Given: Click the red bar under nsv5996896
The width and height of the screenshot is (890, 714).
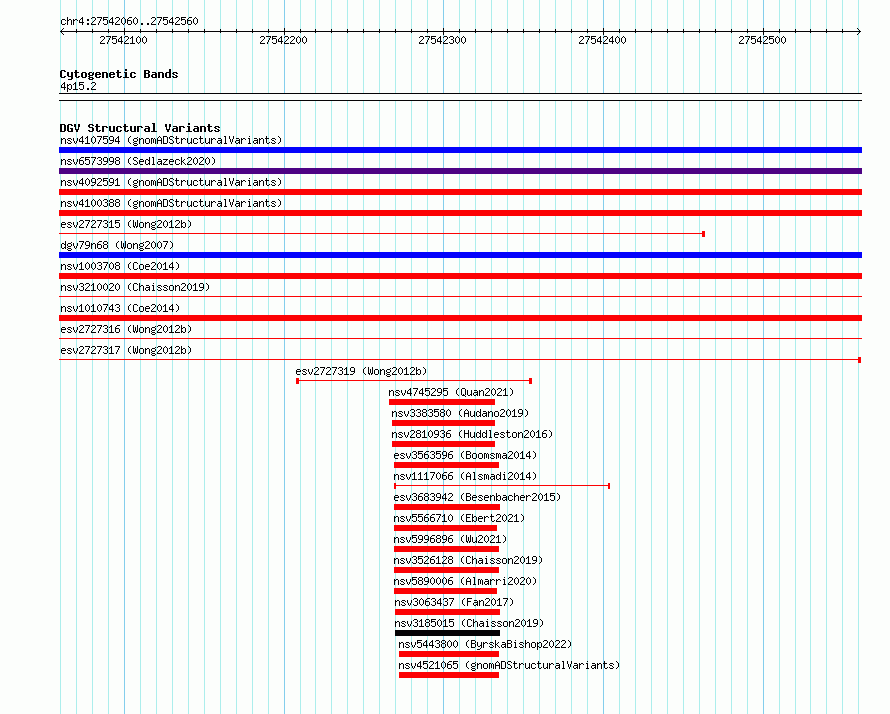Looking at the screenshot, I should click(x=446, y=549).
